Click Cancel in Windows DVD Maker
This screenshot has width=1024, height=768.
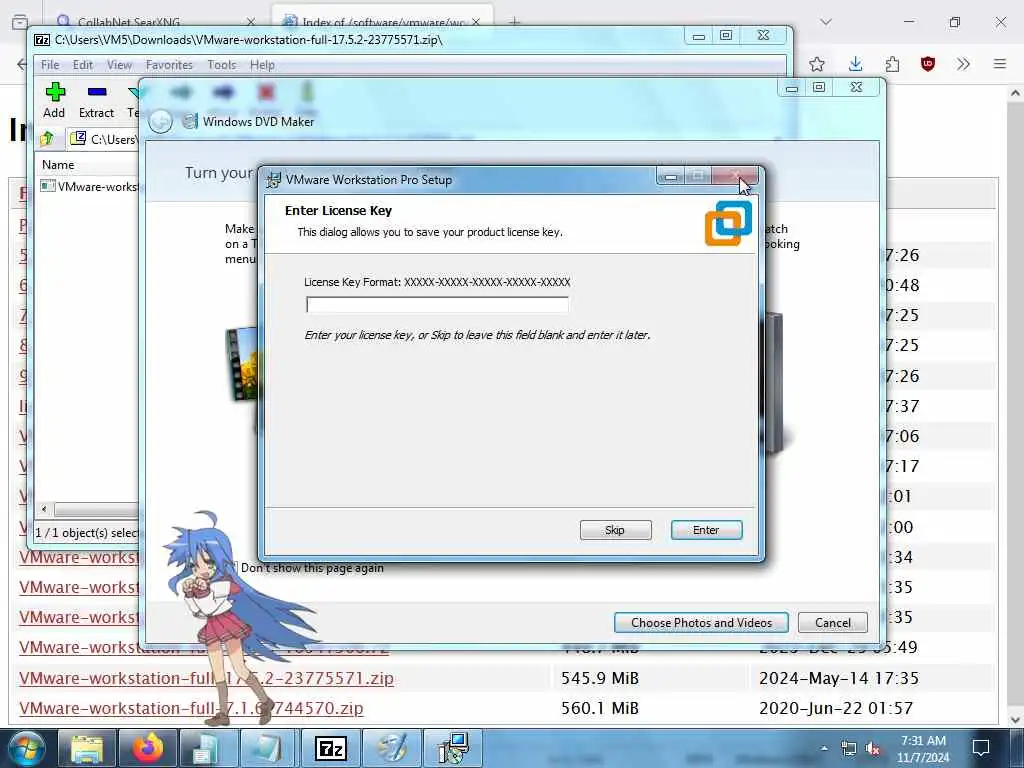[x=833, y=622]
